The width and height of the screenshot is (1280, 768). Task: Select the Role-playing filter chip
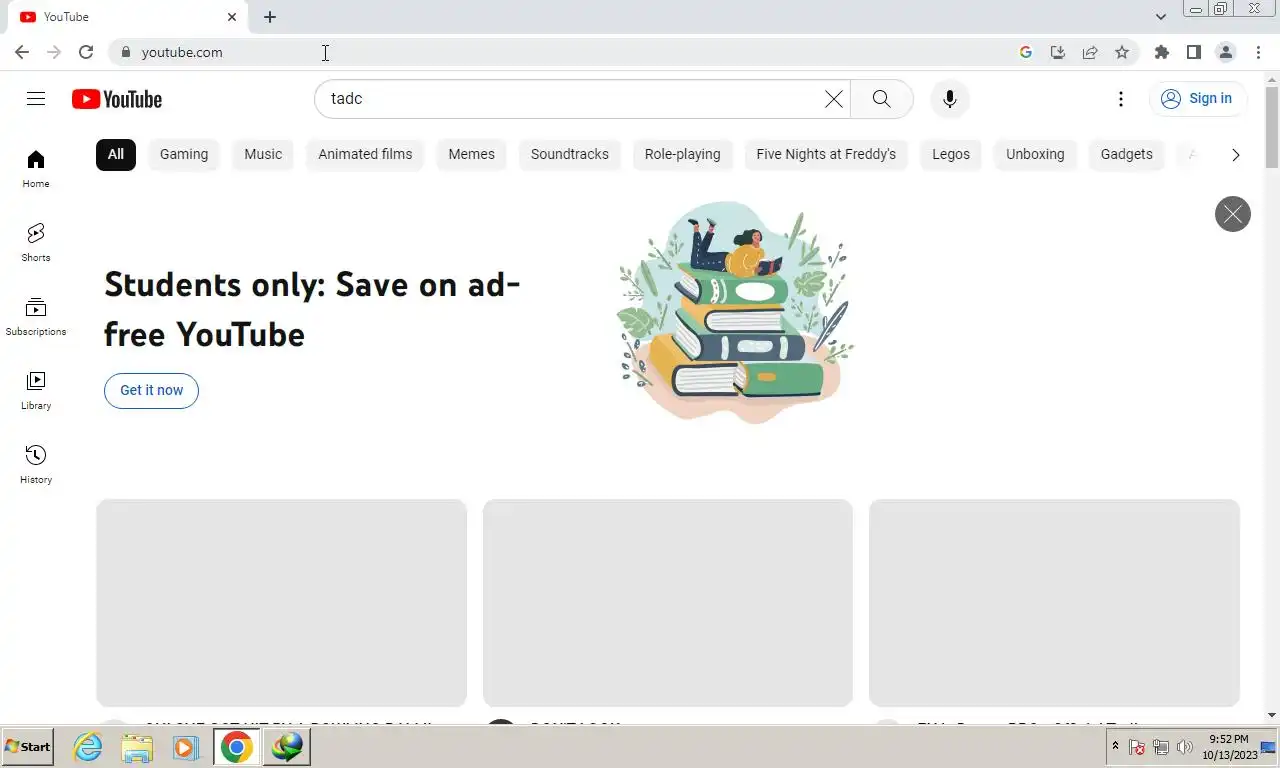683,154
